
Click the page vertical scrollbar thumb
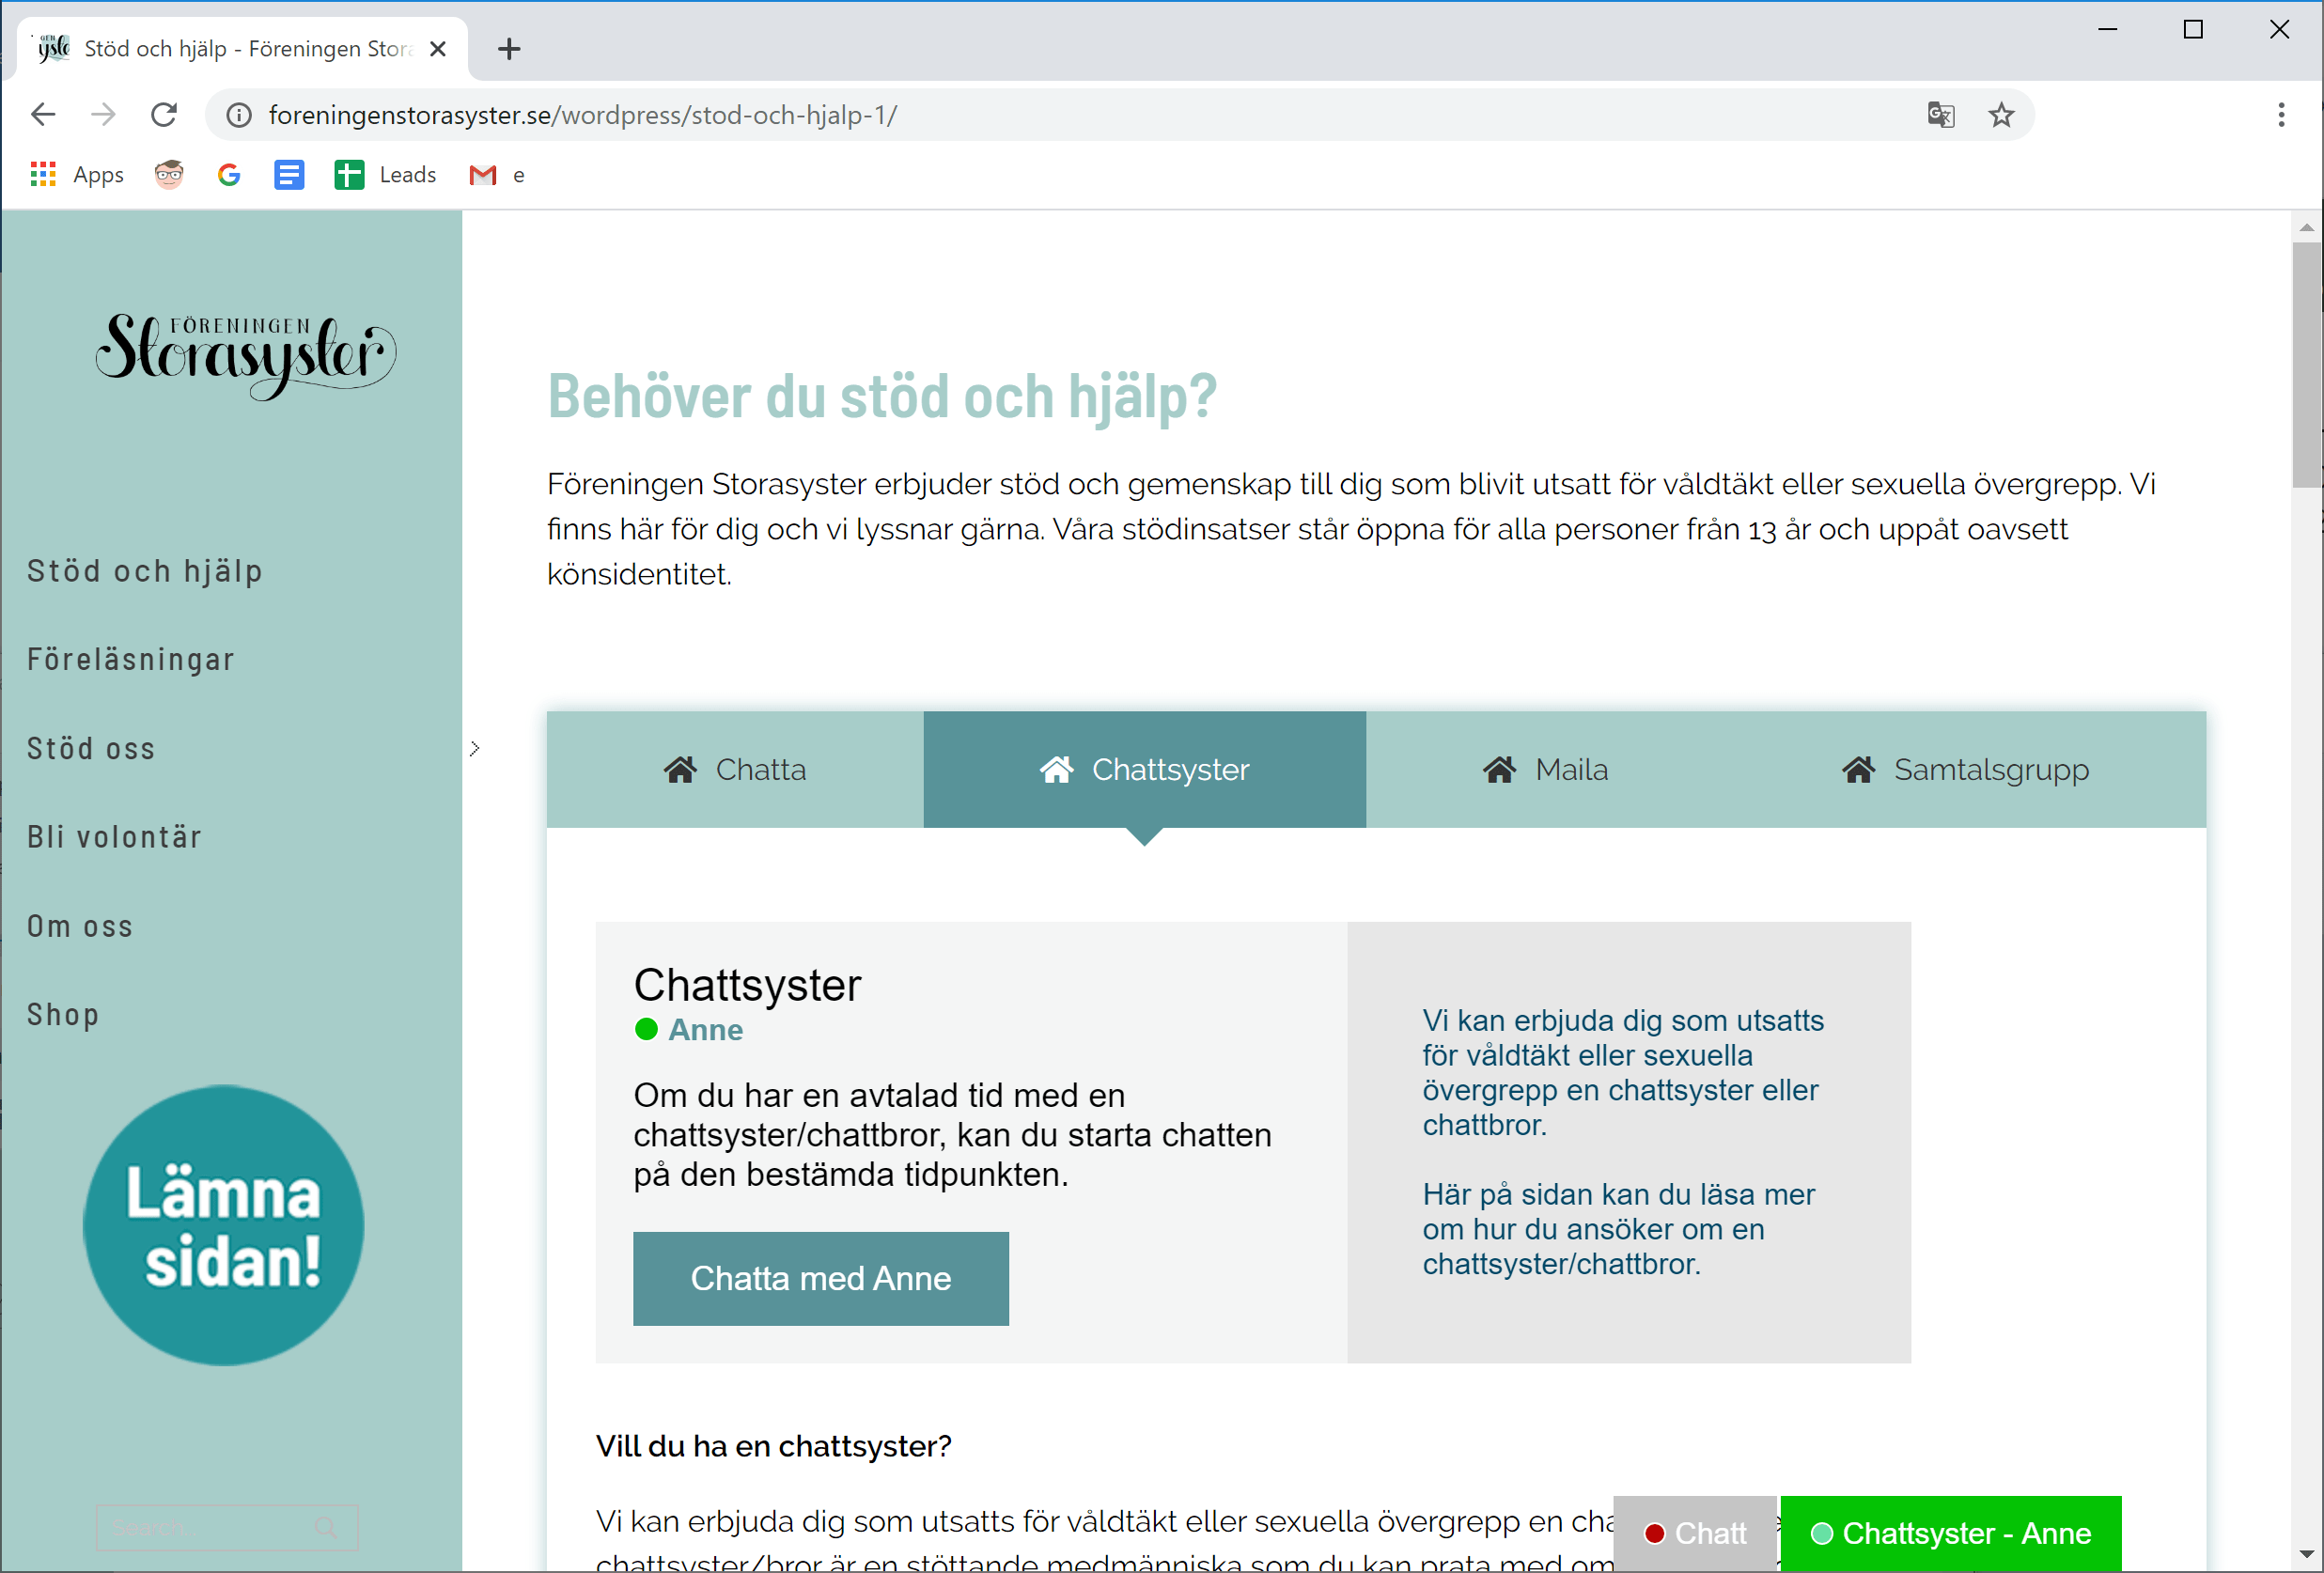pyautogui.click(x=2306, y=365)
